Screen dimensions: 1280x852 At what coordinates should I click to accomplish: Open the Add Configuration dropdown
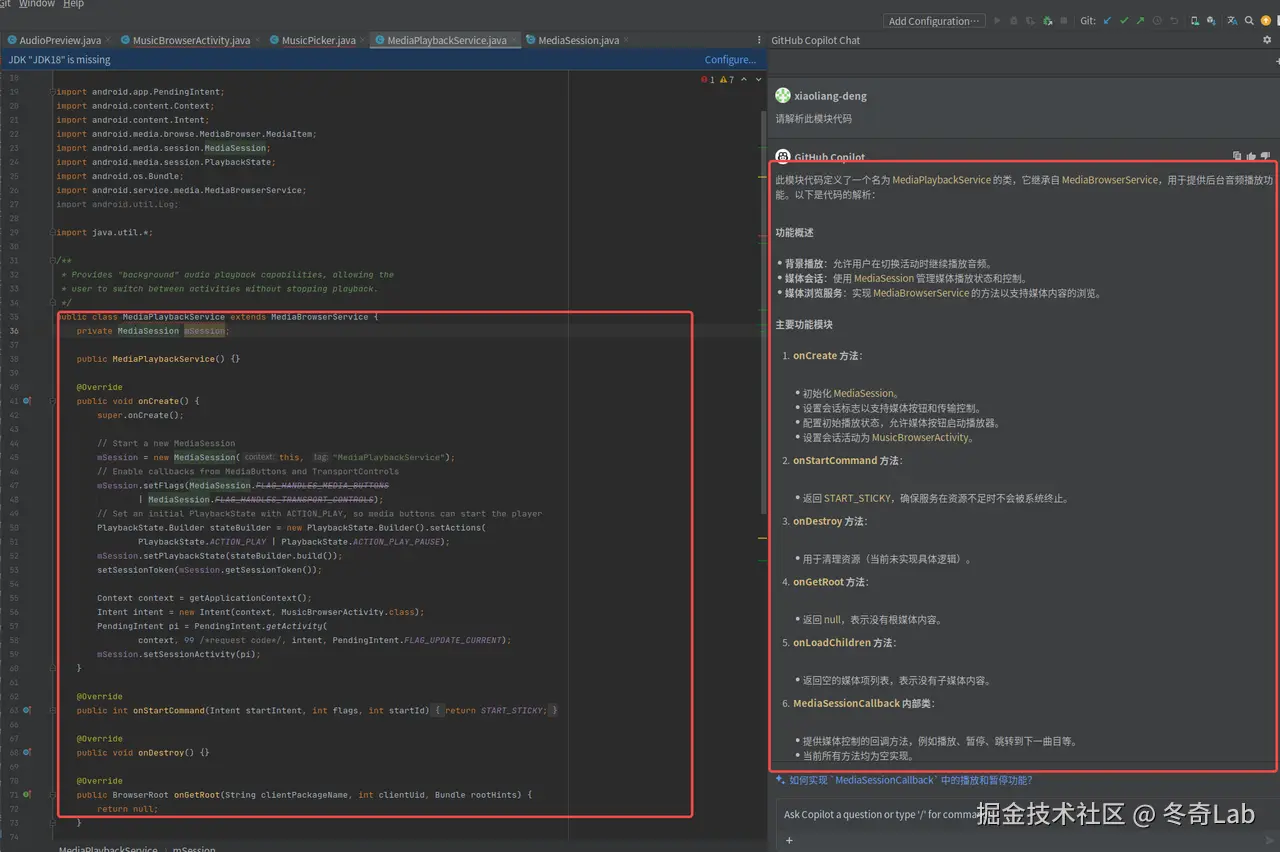tap(934, 20)
